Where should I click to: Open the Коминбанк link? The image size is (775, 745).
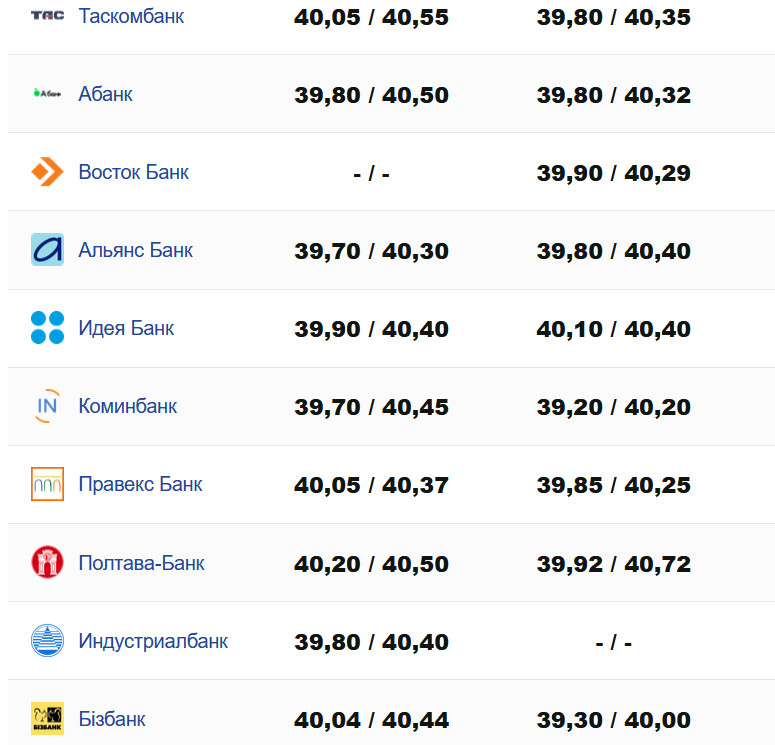point(128,406)
